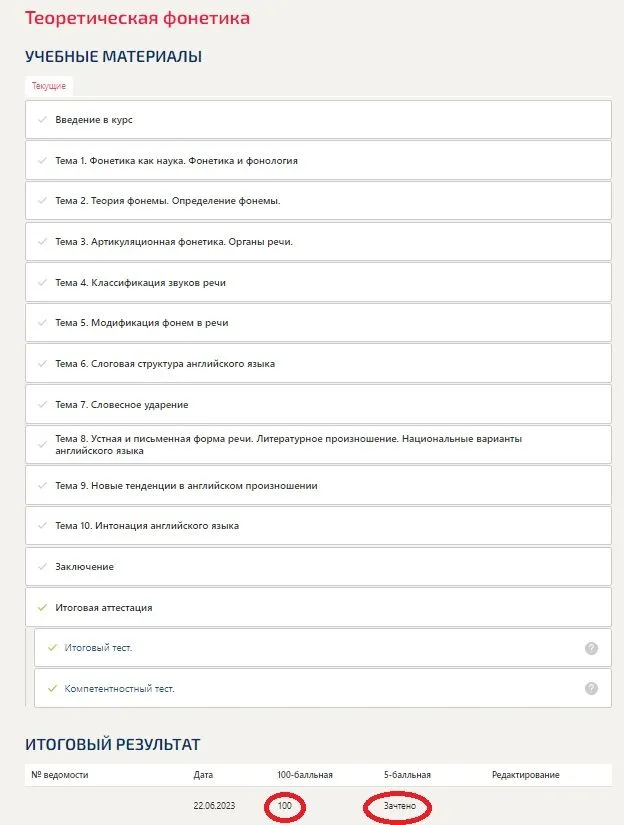
Task: Open Тема 10. Интонация английского языка
Action: coord(147,526)
